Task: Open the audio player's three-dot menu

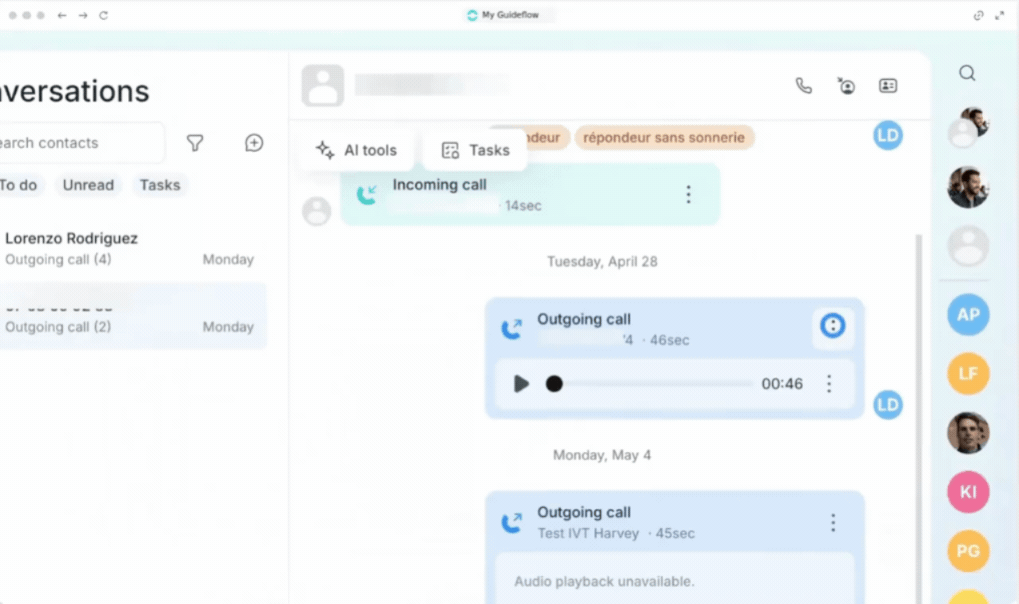Action: [829, 384]
